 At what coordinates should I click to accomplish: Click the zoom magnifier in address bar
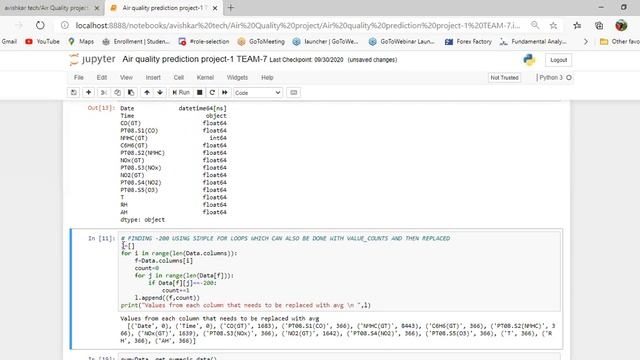point(535,25)
